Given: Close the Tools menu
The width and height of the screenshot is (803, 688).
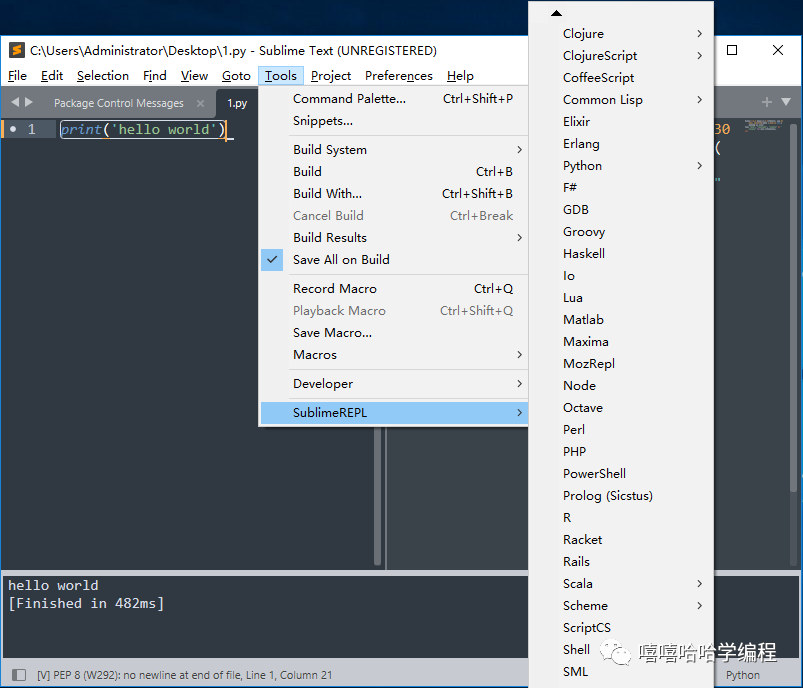Looking at the screenshot, I should pos(281,76).
